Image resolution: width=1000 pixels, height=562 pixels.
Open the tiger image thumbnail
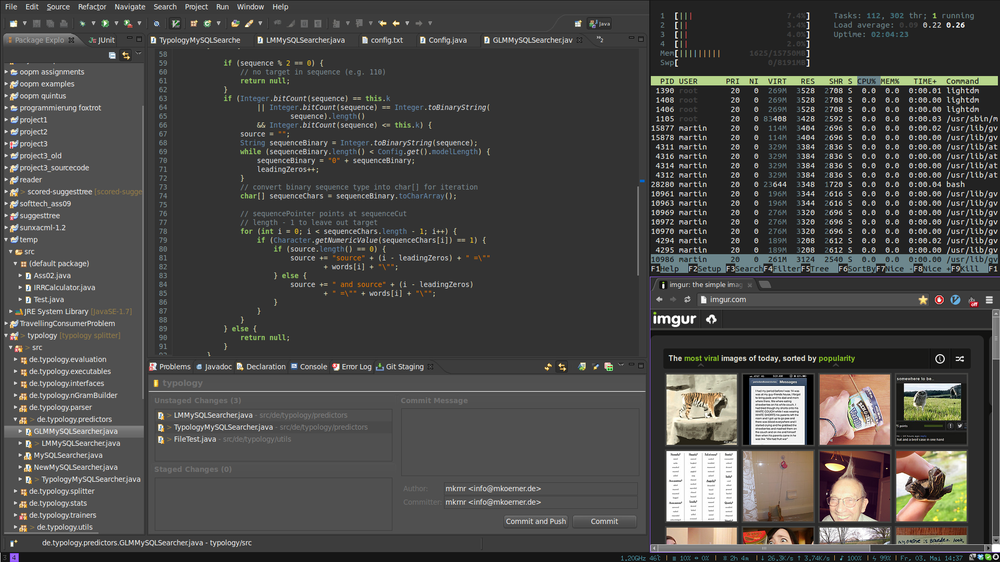point(701,409)
